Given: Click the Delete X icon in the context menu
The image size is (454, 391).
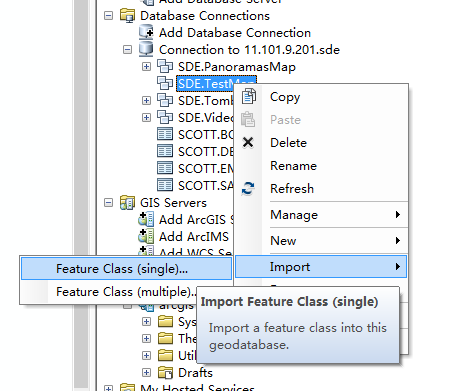Looking at the screenshot, I should pyautogui.click(x=248, y=142).
